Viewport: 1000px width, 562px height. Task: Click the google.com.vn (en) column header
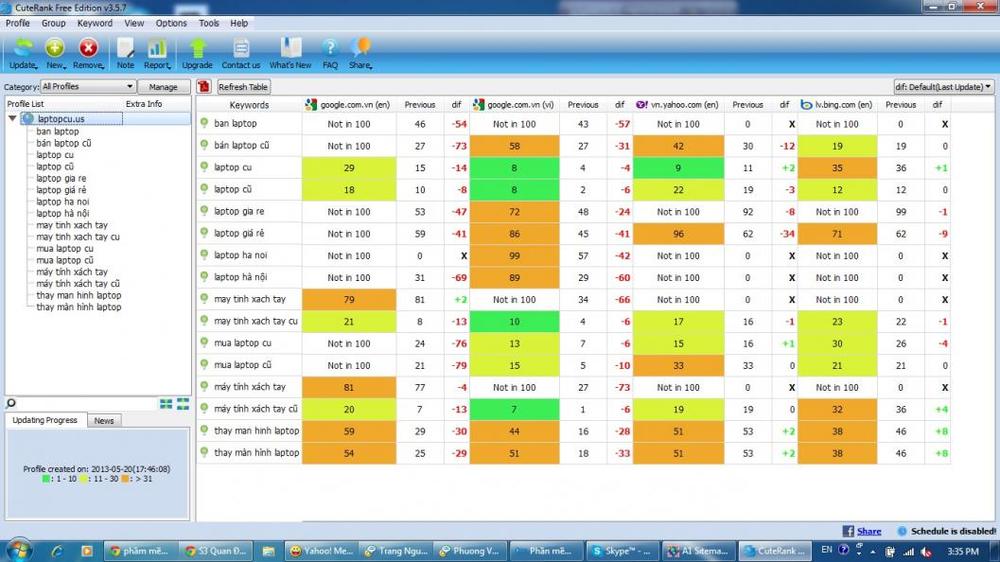[x=349, y=105]
